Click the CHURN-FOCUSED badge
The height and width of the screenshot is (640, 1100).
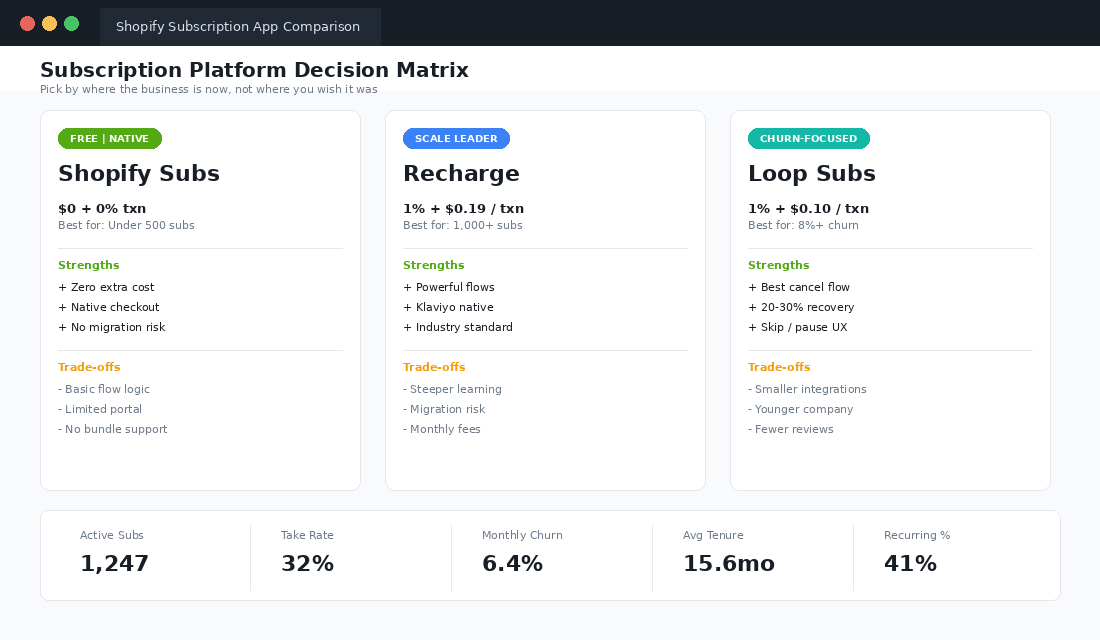[809, 138]
